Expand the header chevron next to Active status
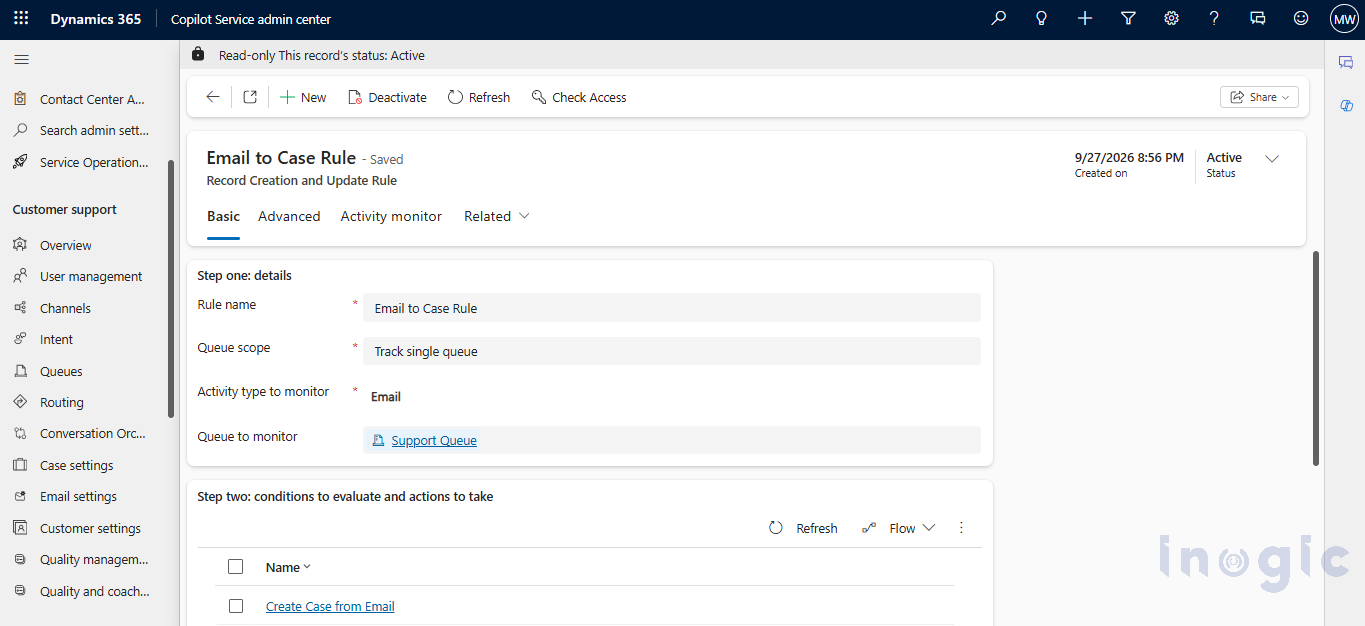 (1272, 159)
